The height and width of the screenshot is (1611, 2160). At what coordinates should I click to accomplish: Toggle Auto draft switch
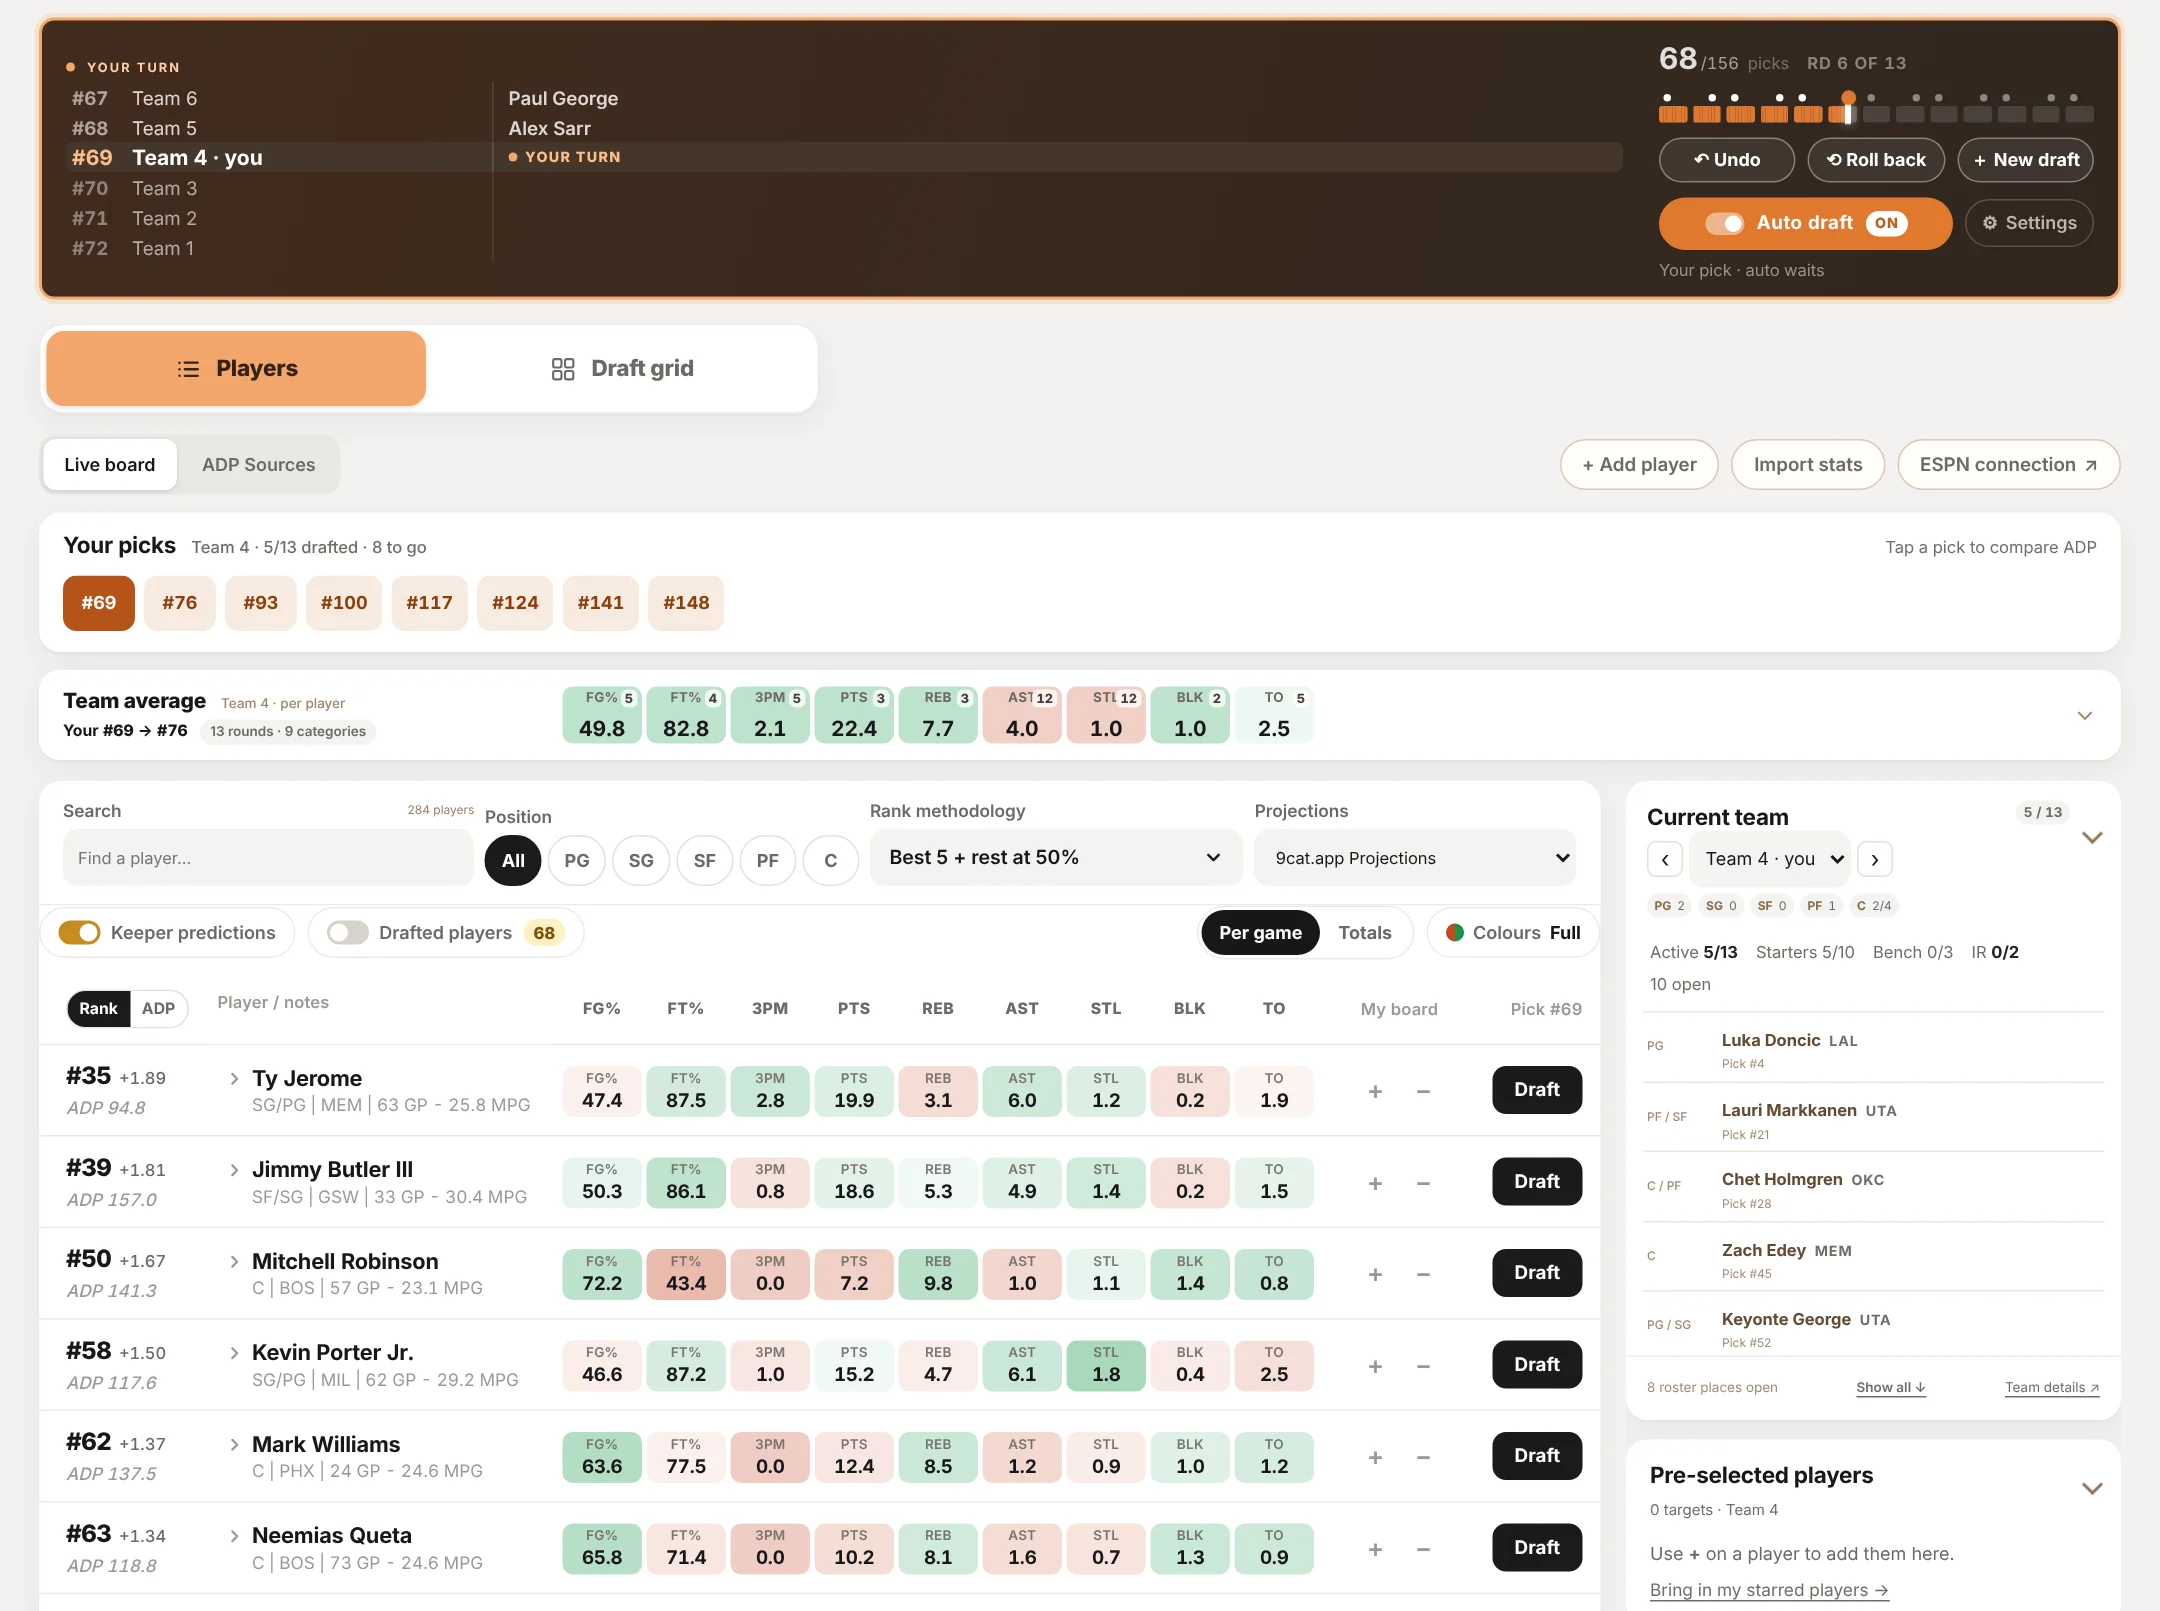pos(1724,223)
